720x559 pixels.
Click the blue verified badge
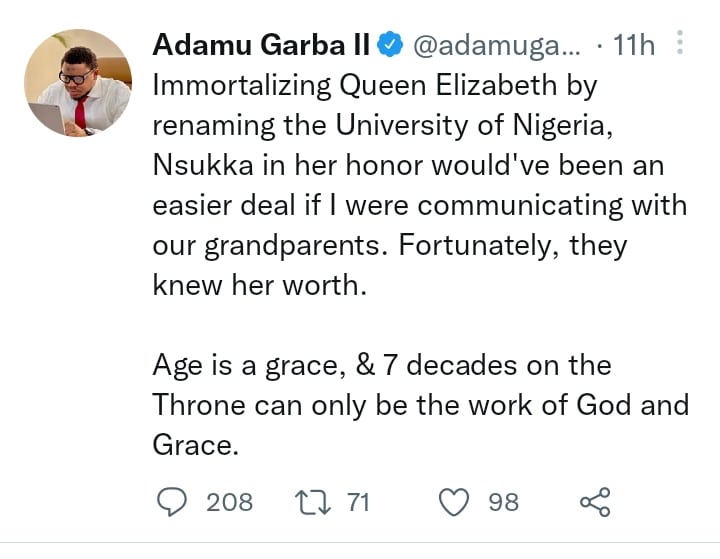391,46
